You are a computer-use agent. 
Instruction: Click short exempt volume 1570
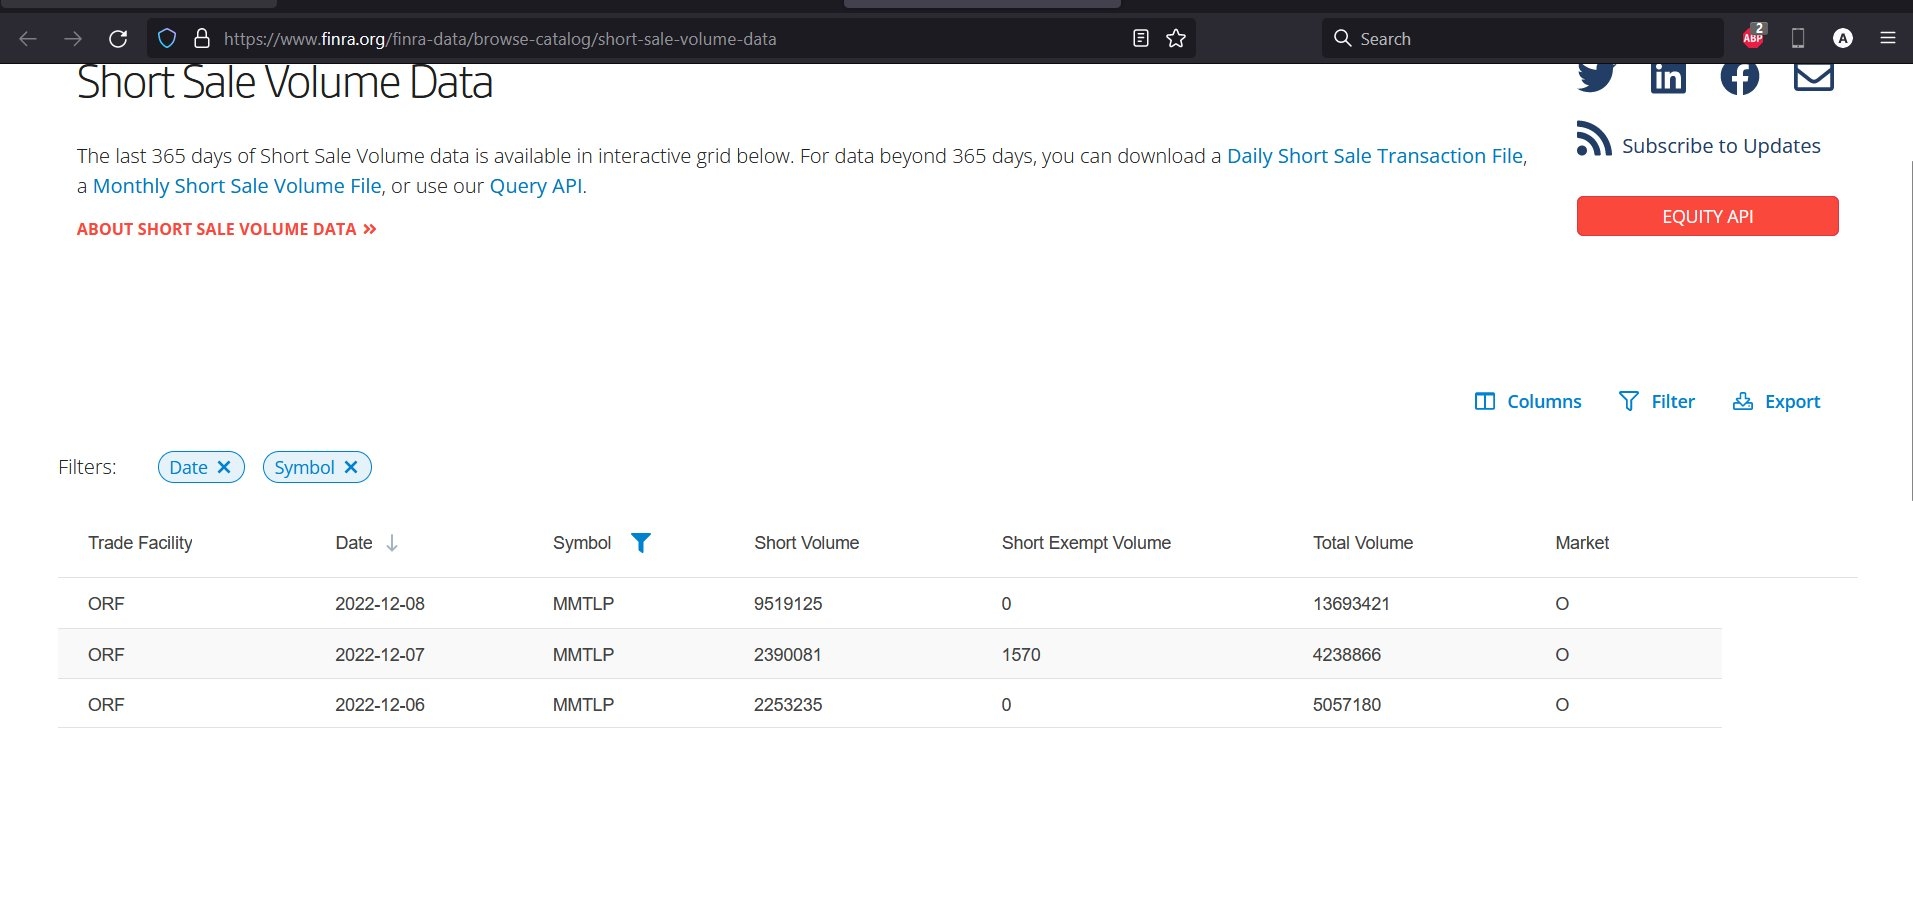click(x=1021, y=655)
